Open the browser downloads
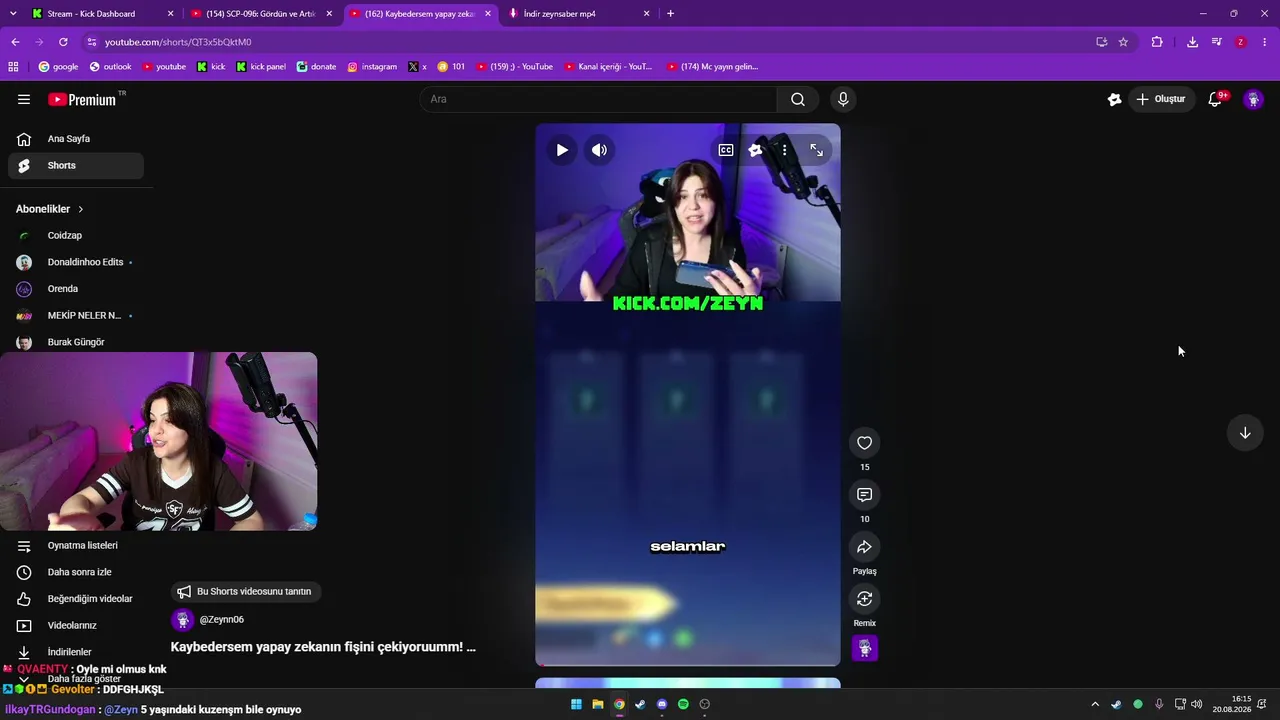 pos(1192,42)
